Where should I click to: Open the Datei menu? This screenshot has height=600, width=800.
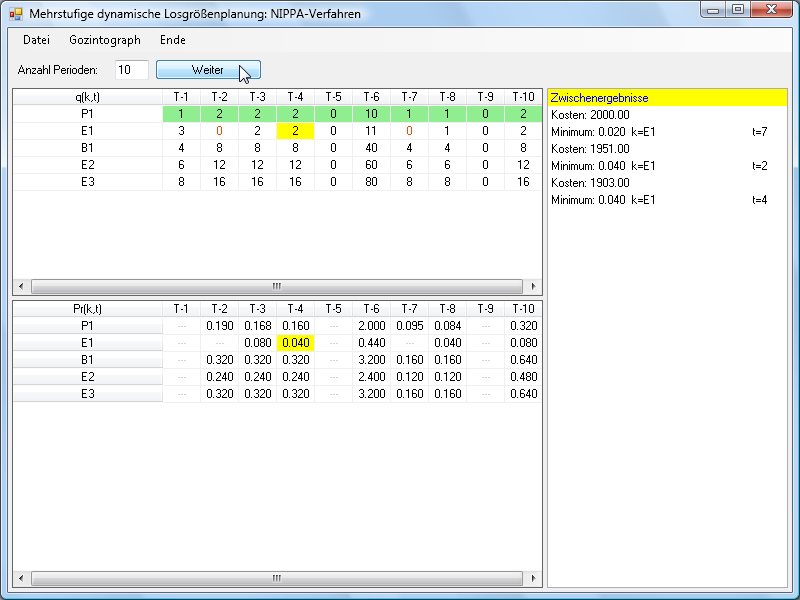[36, 40]
